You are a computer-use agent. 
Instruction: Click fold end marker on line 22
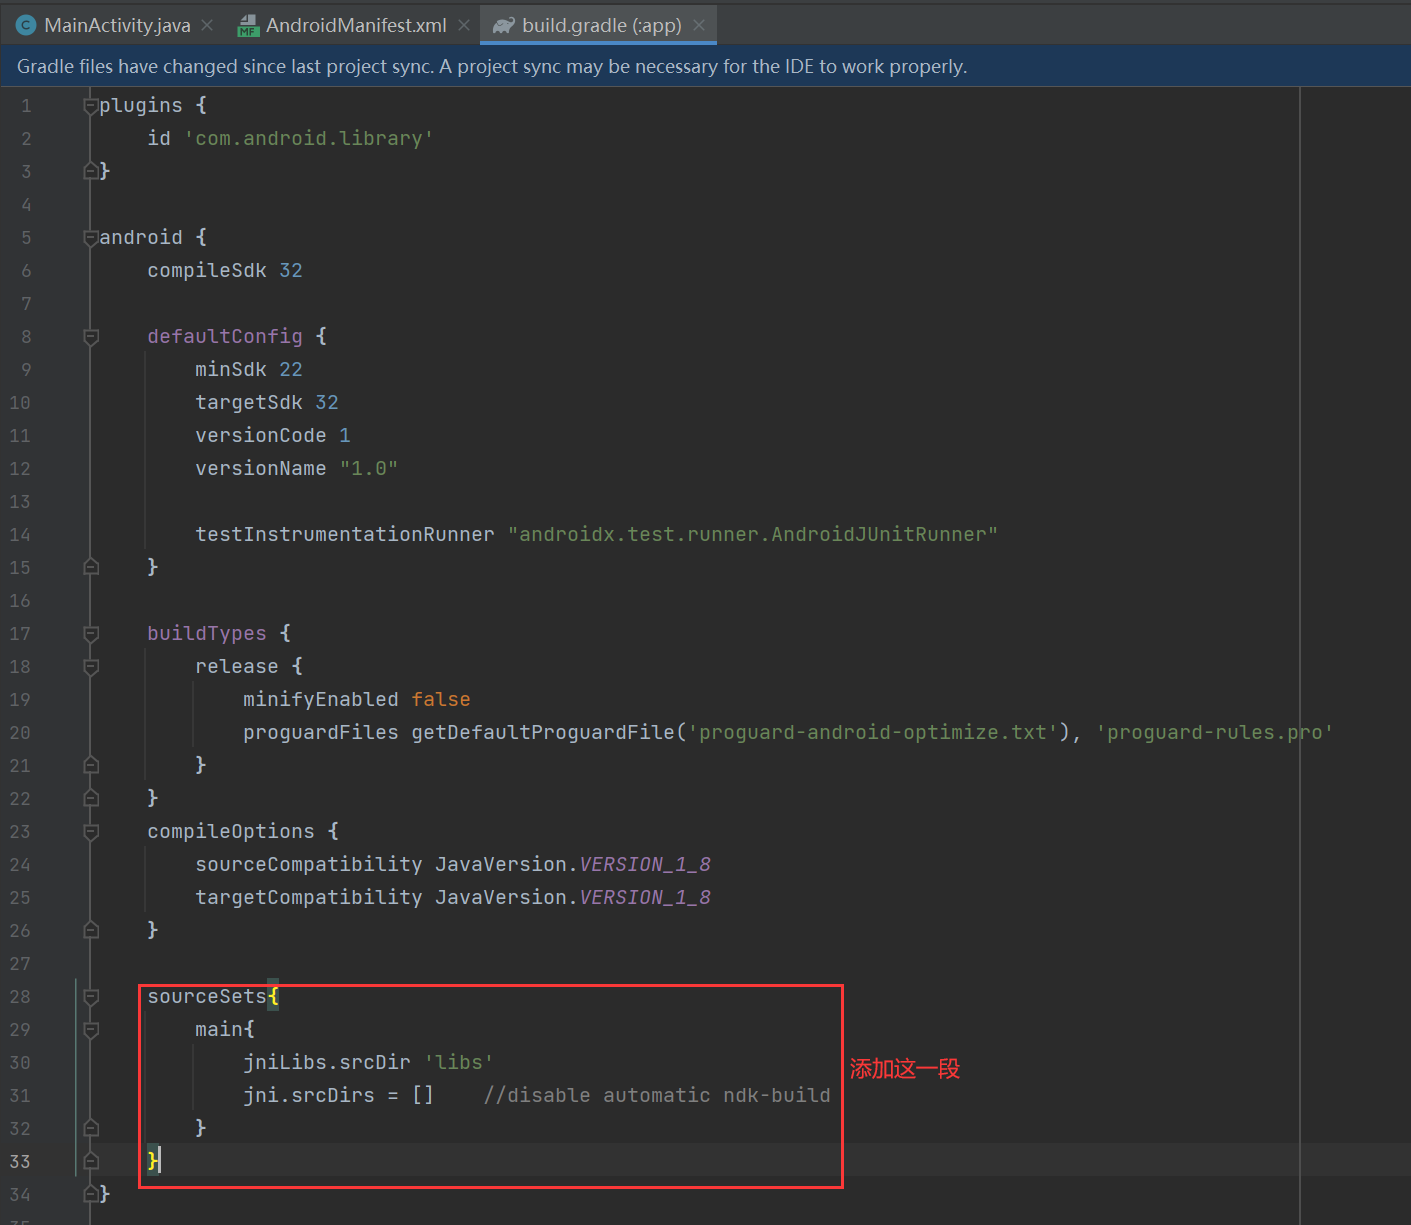(91, 798)
